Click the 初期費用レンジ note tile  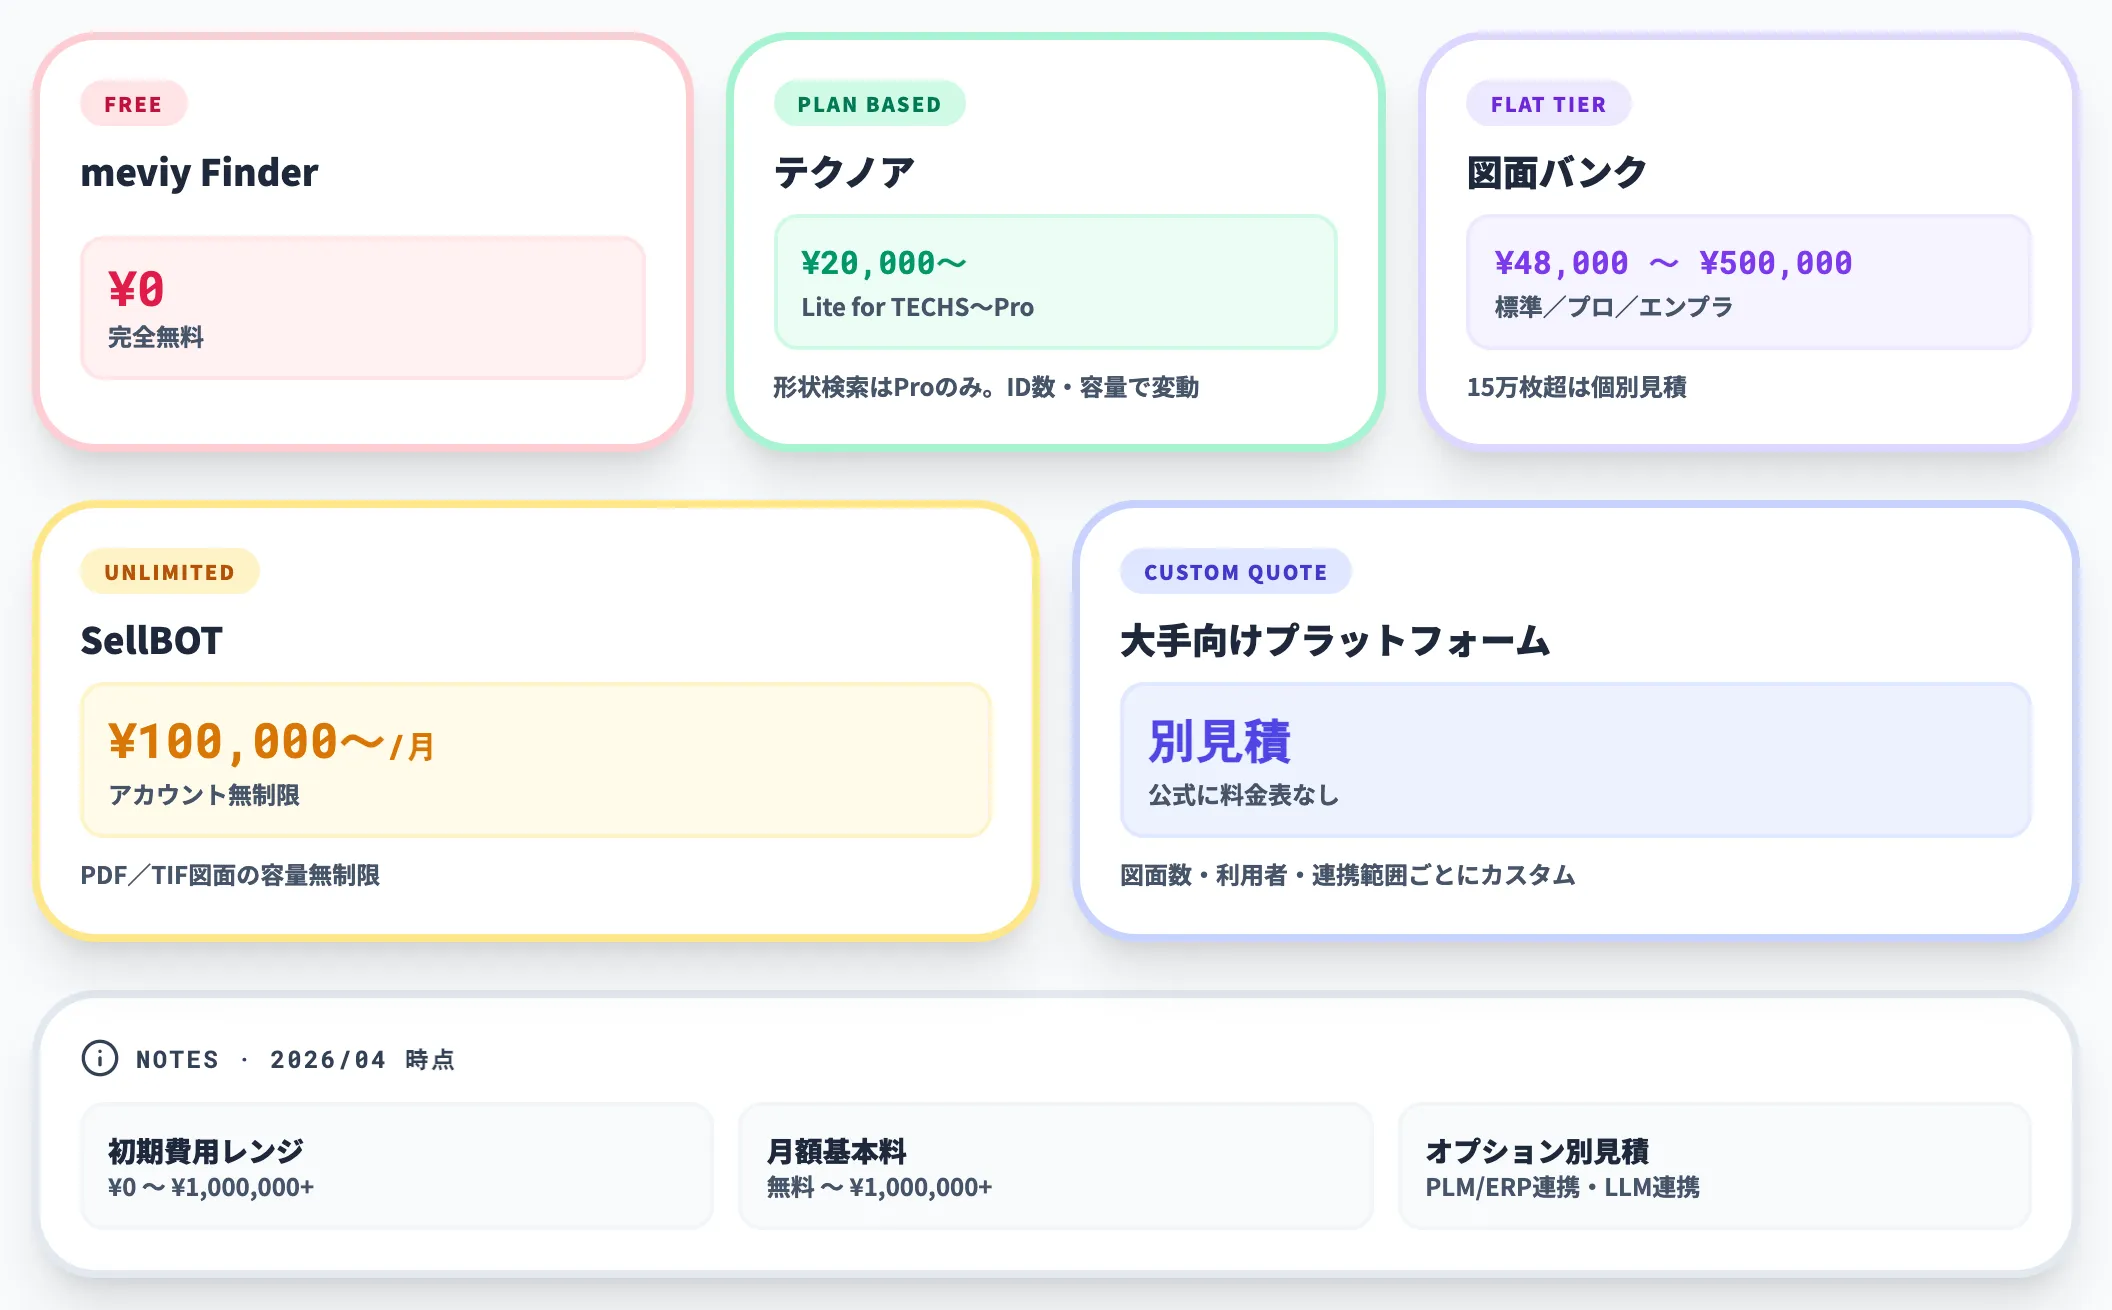[397, 1166]
